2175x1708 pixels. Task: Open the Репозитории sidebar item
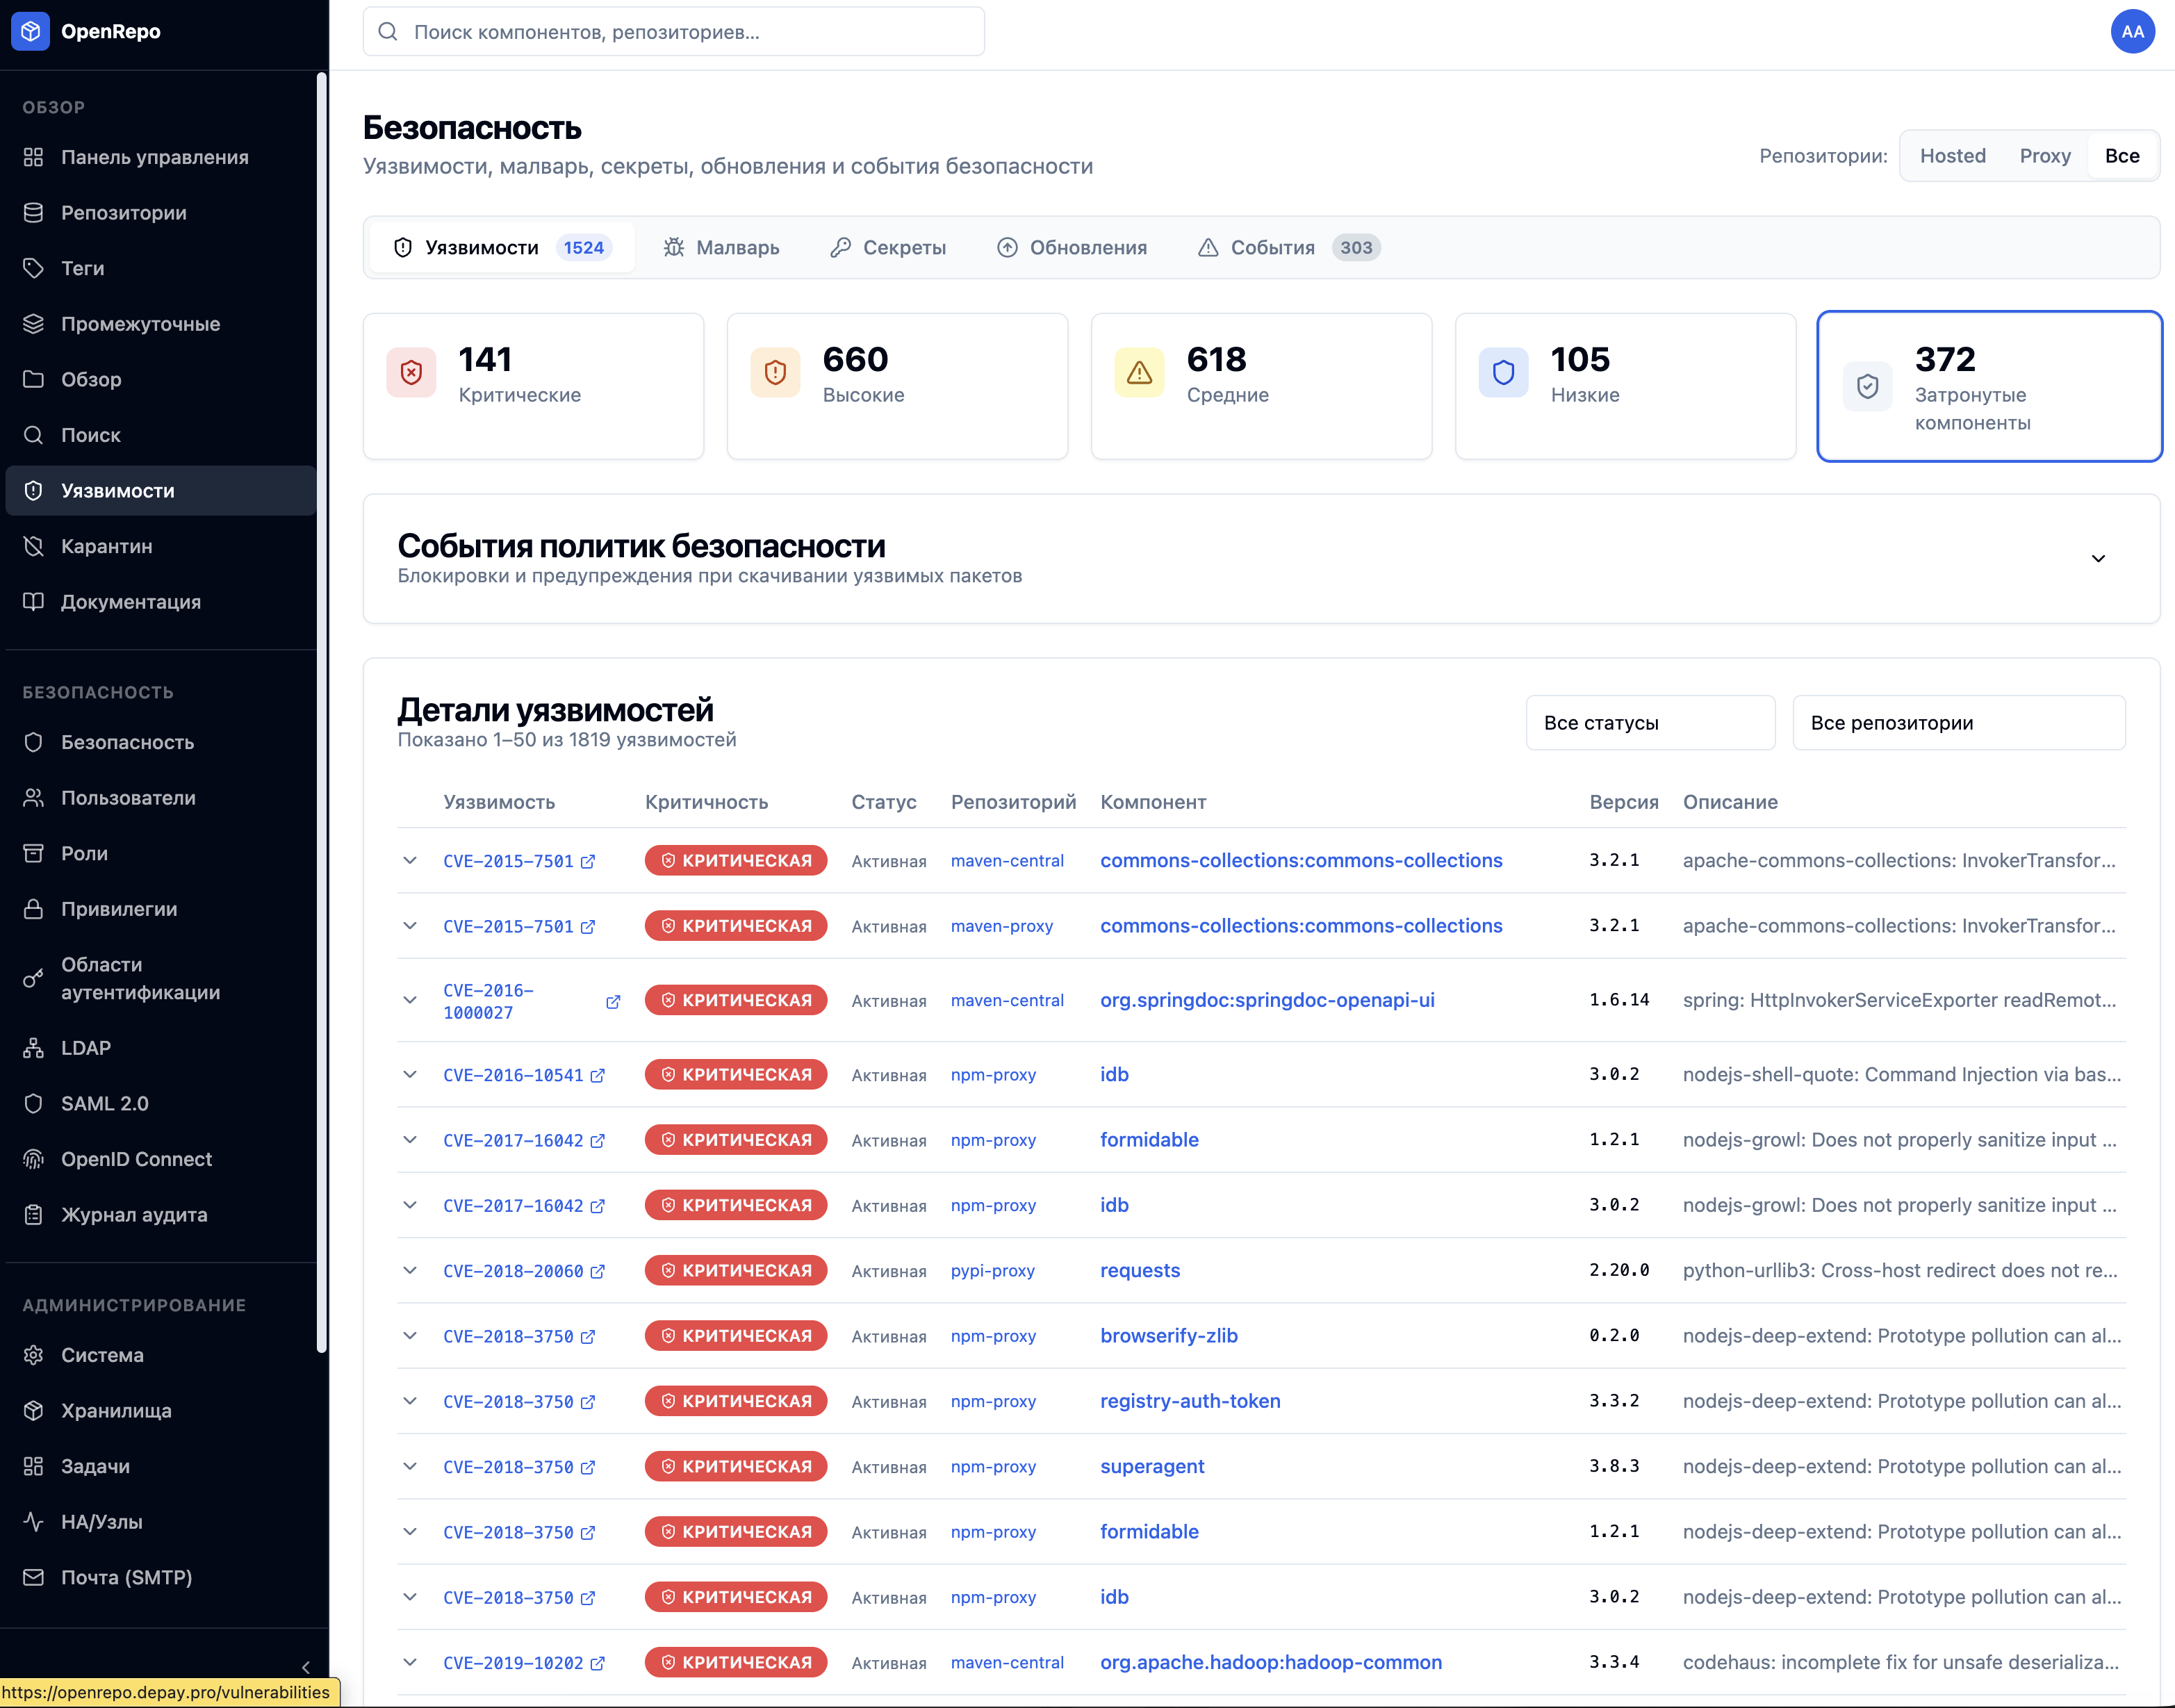tap(160, 213)
